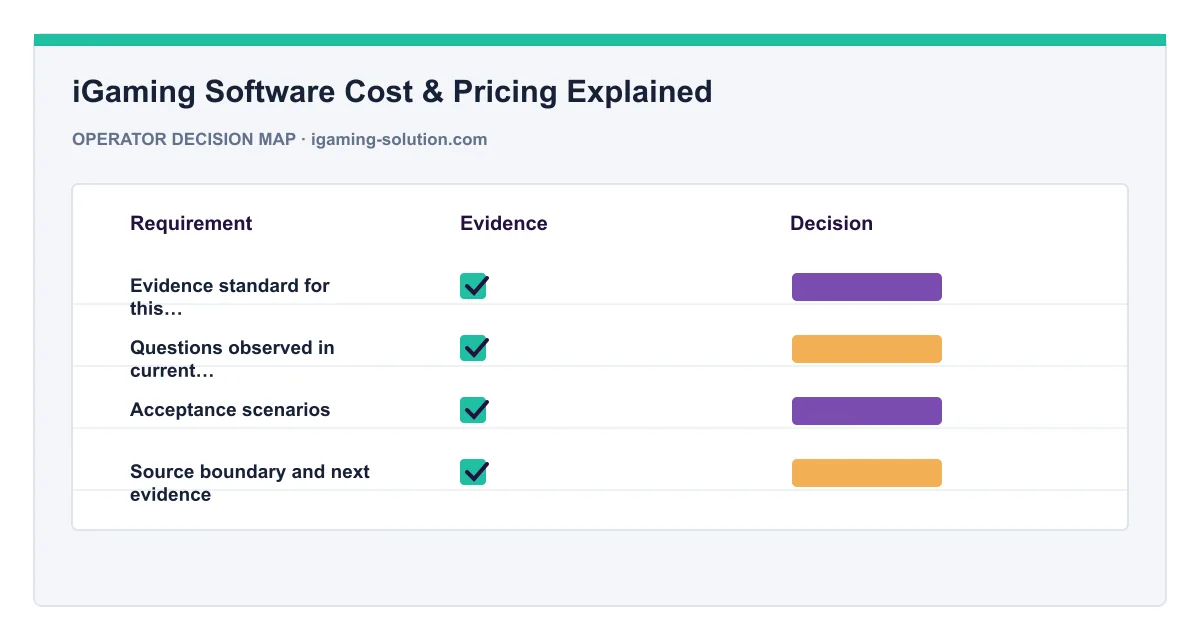Select purple decision bar for Evidence standard
Image resolution: width=1200 pixels, height=640 pixels.
coord(867,287)
